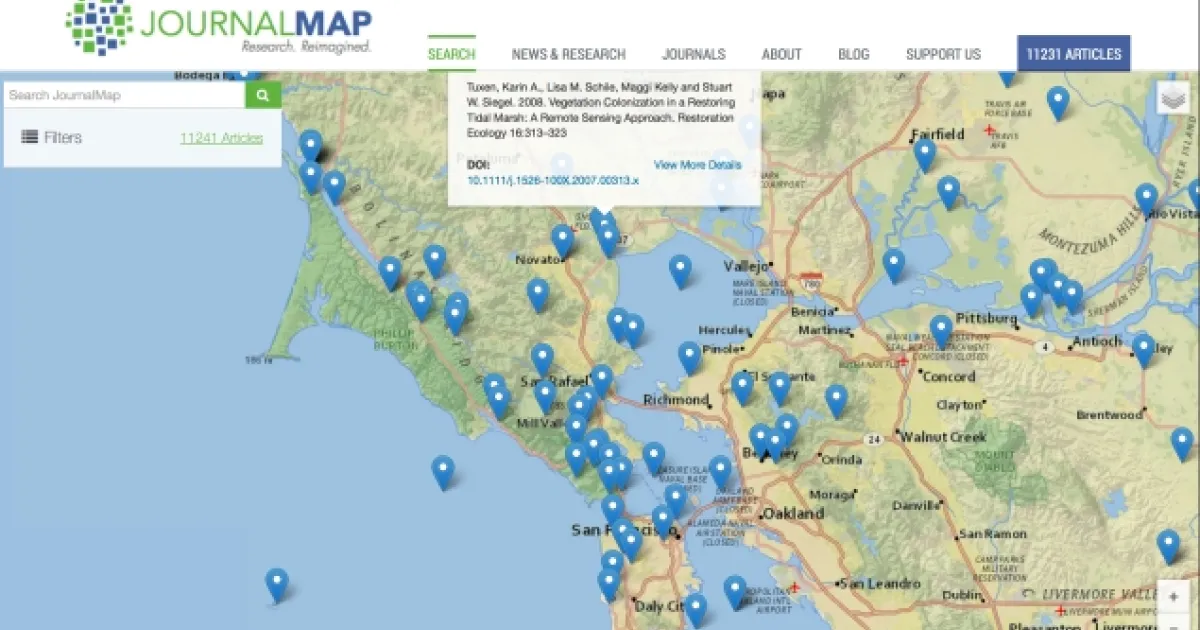1200x630 pixels.
Task: Select the map pin at Novato
Action: 563,239
